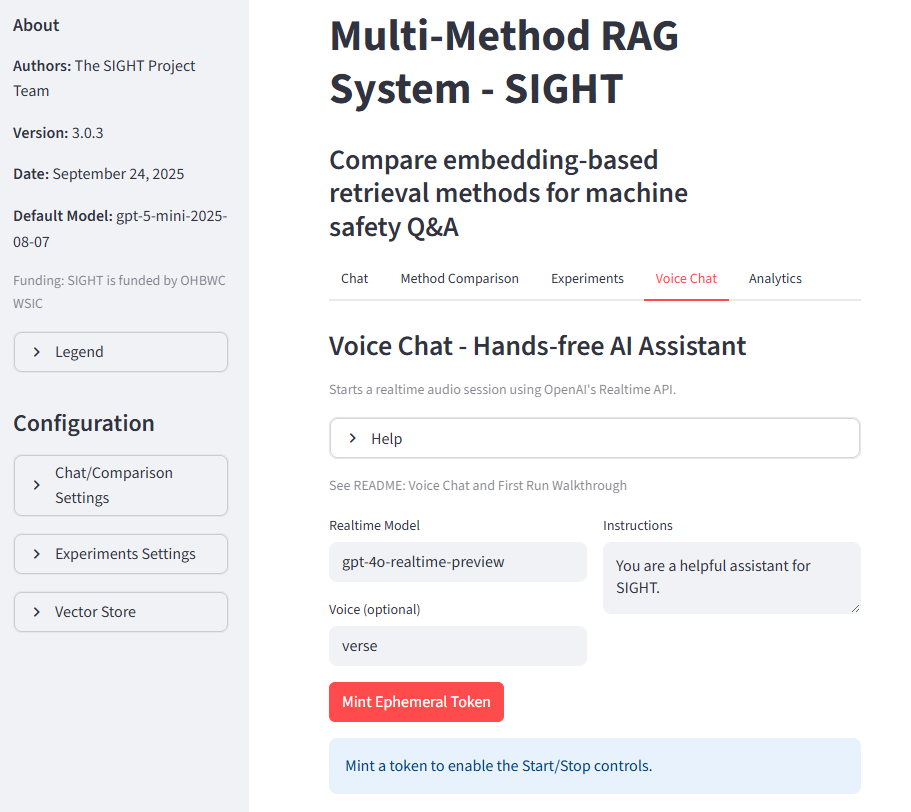Go to the Experiments tab
Viewport: 911px width, 812px height.
[x=587, y=279]
